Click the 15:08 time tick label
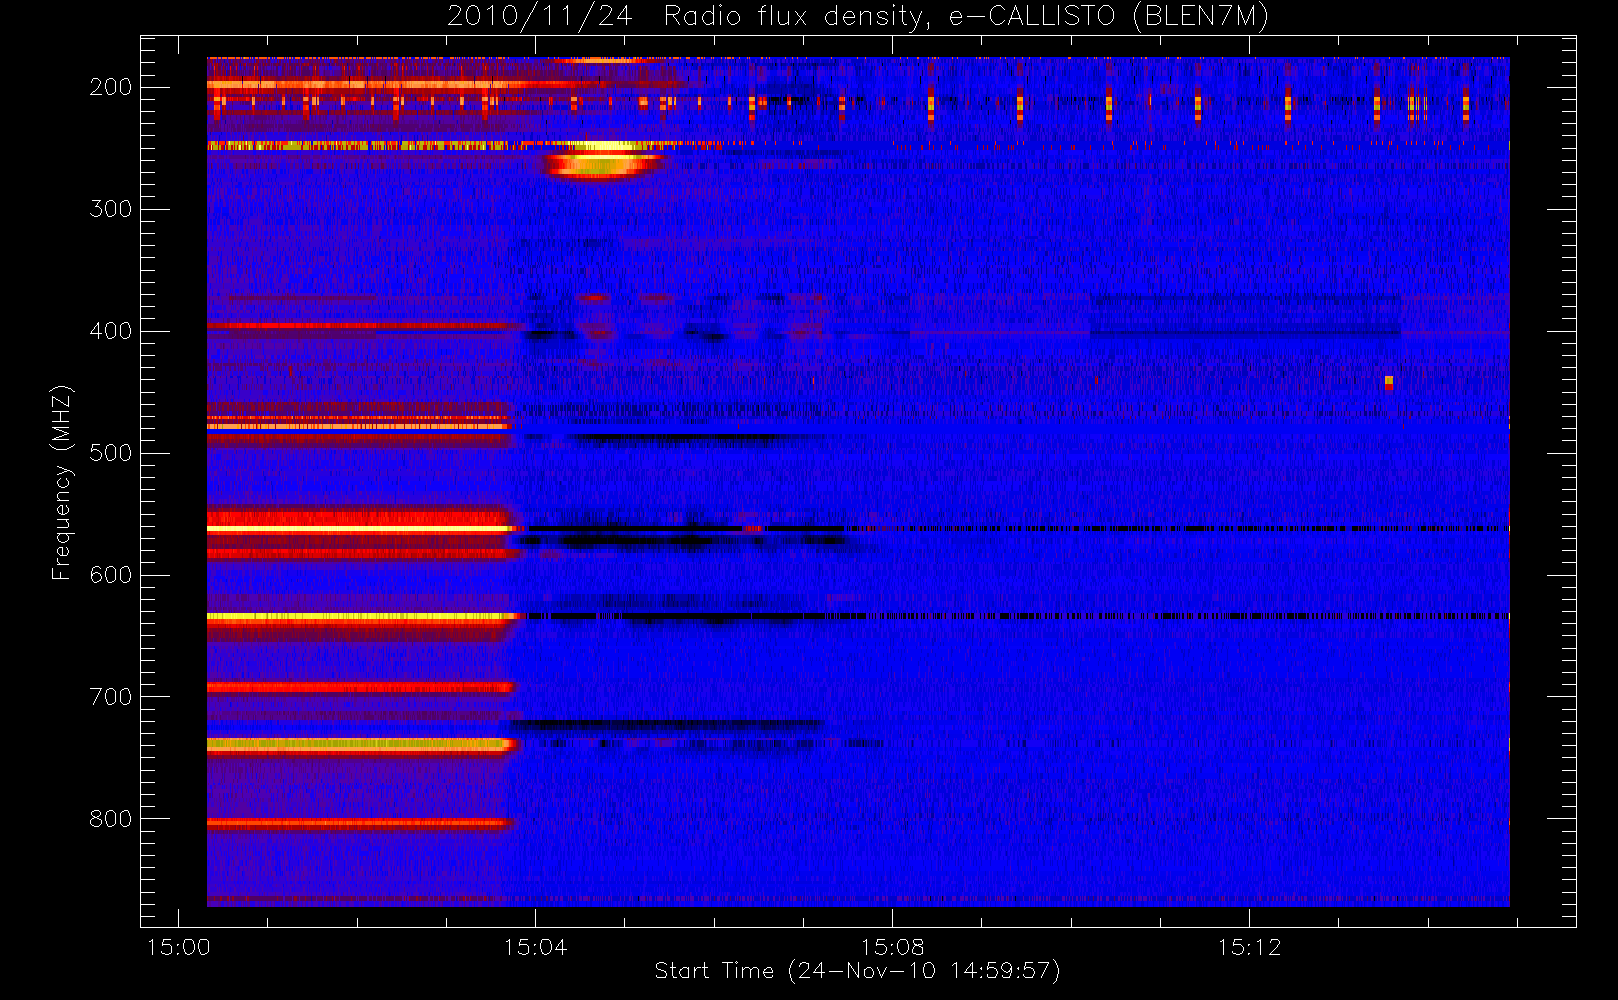This screenshot has width=1618, height=1000. [892, 947]
